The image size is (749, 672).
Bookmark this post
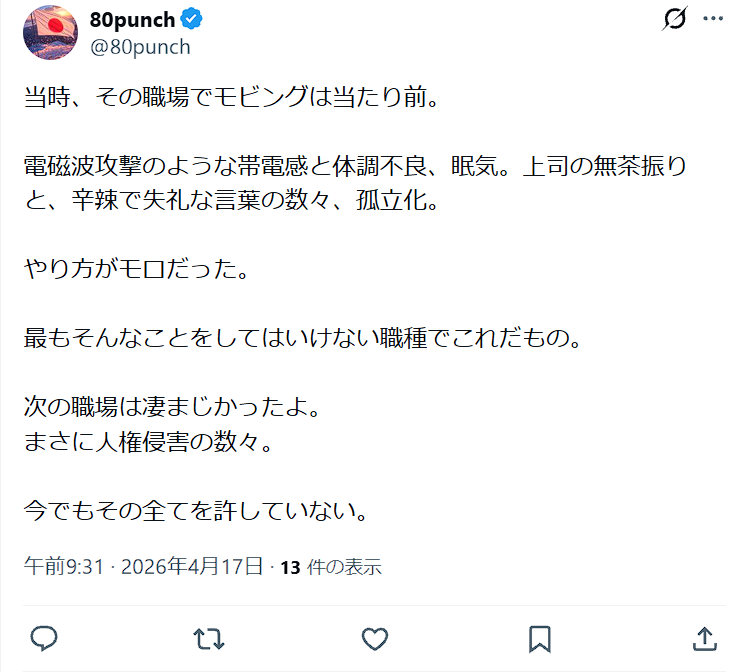(x=539, y=637)
